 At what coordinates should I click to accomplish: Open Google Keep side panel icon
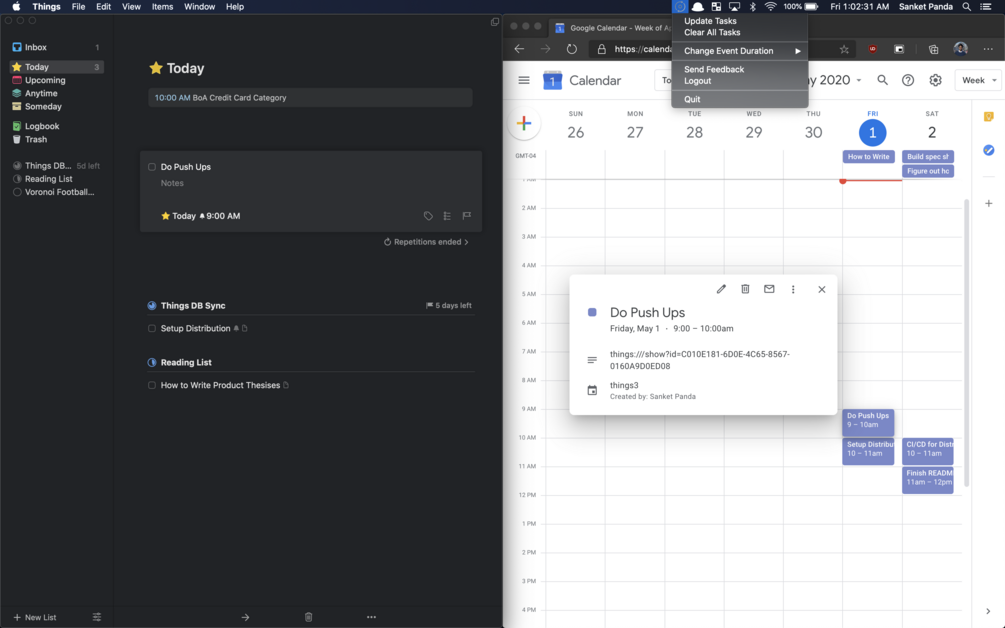pyautogui.click(x=988, y=117)
